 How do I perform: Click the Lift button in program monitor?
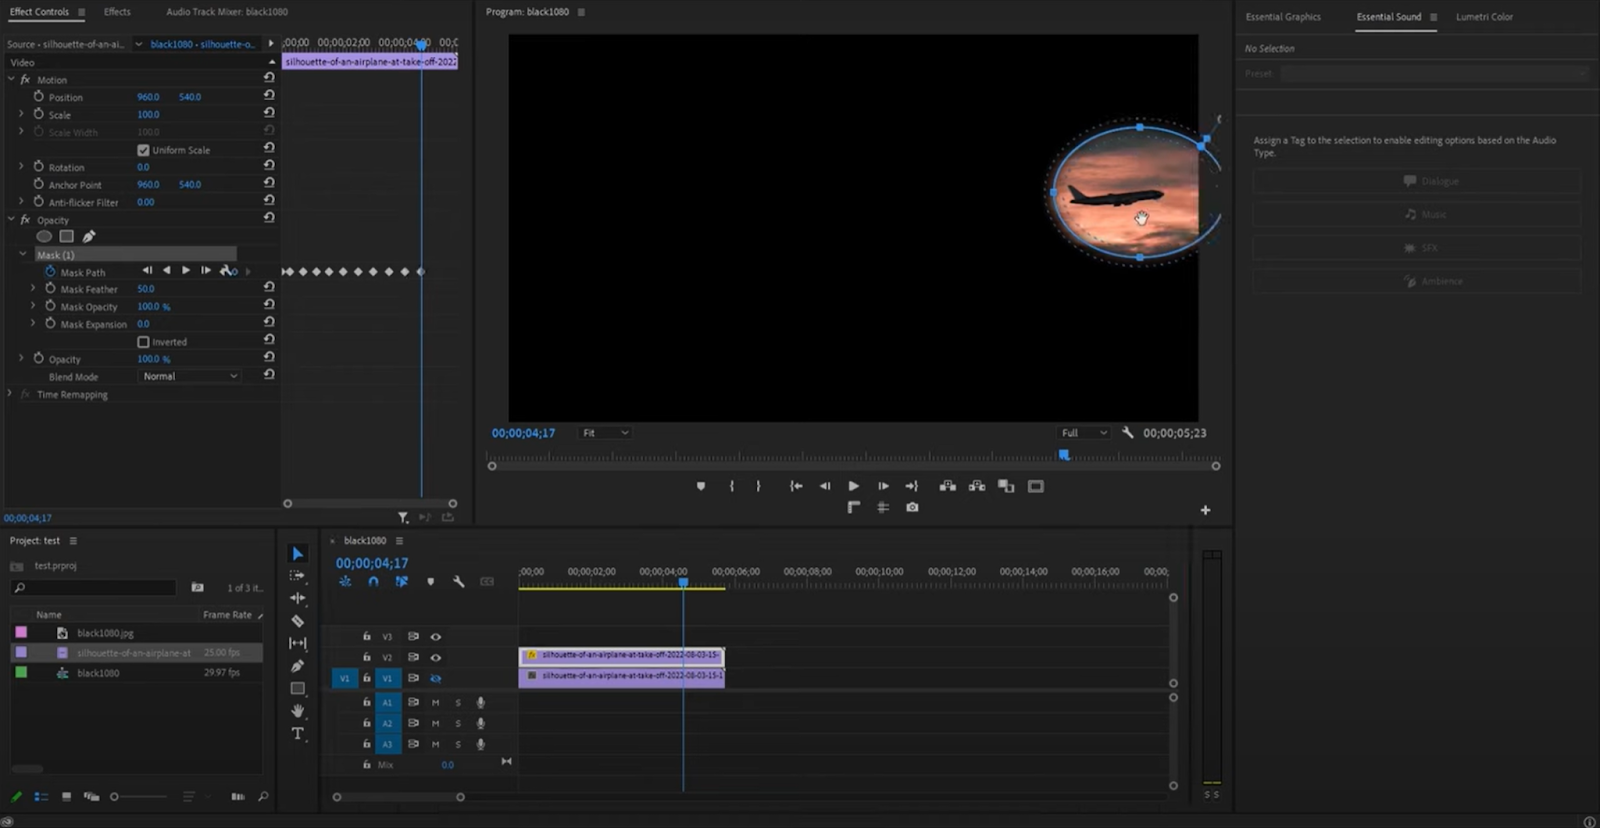[947, 486]
